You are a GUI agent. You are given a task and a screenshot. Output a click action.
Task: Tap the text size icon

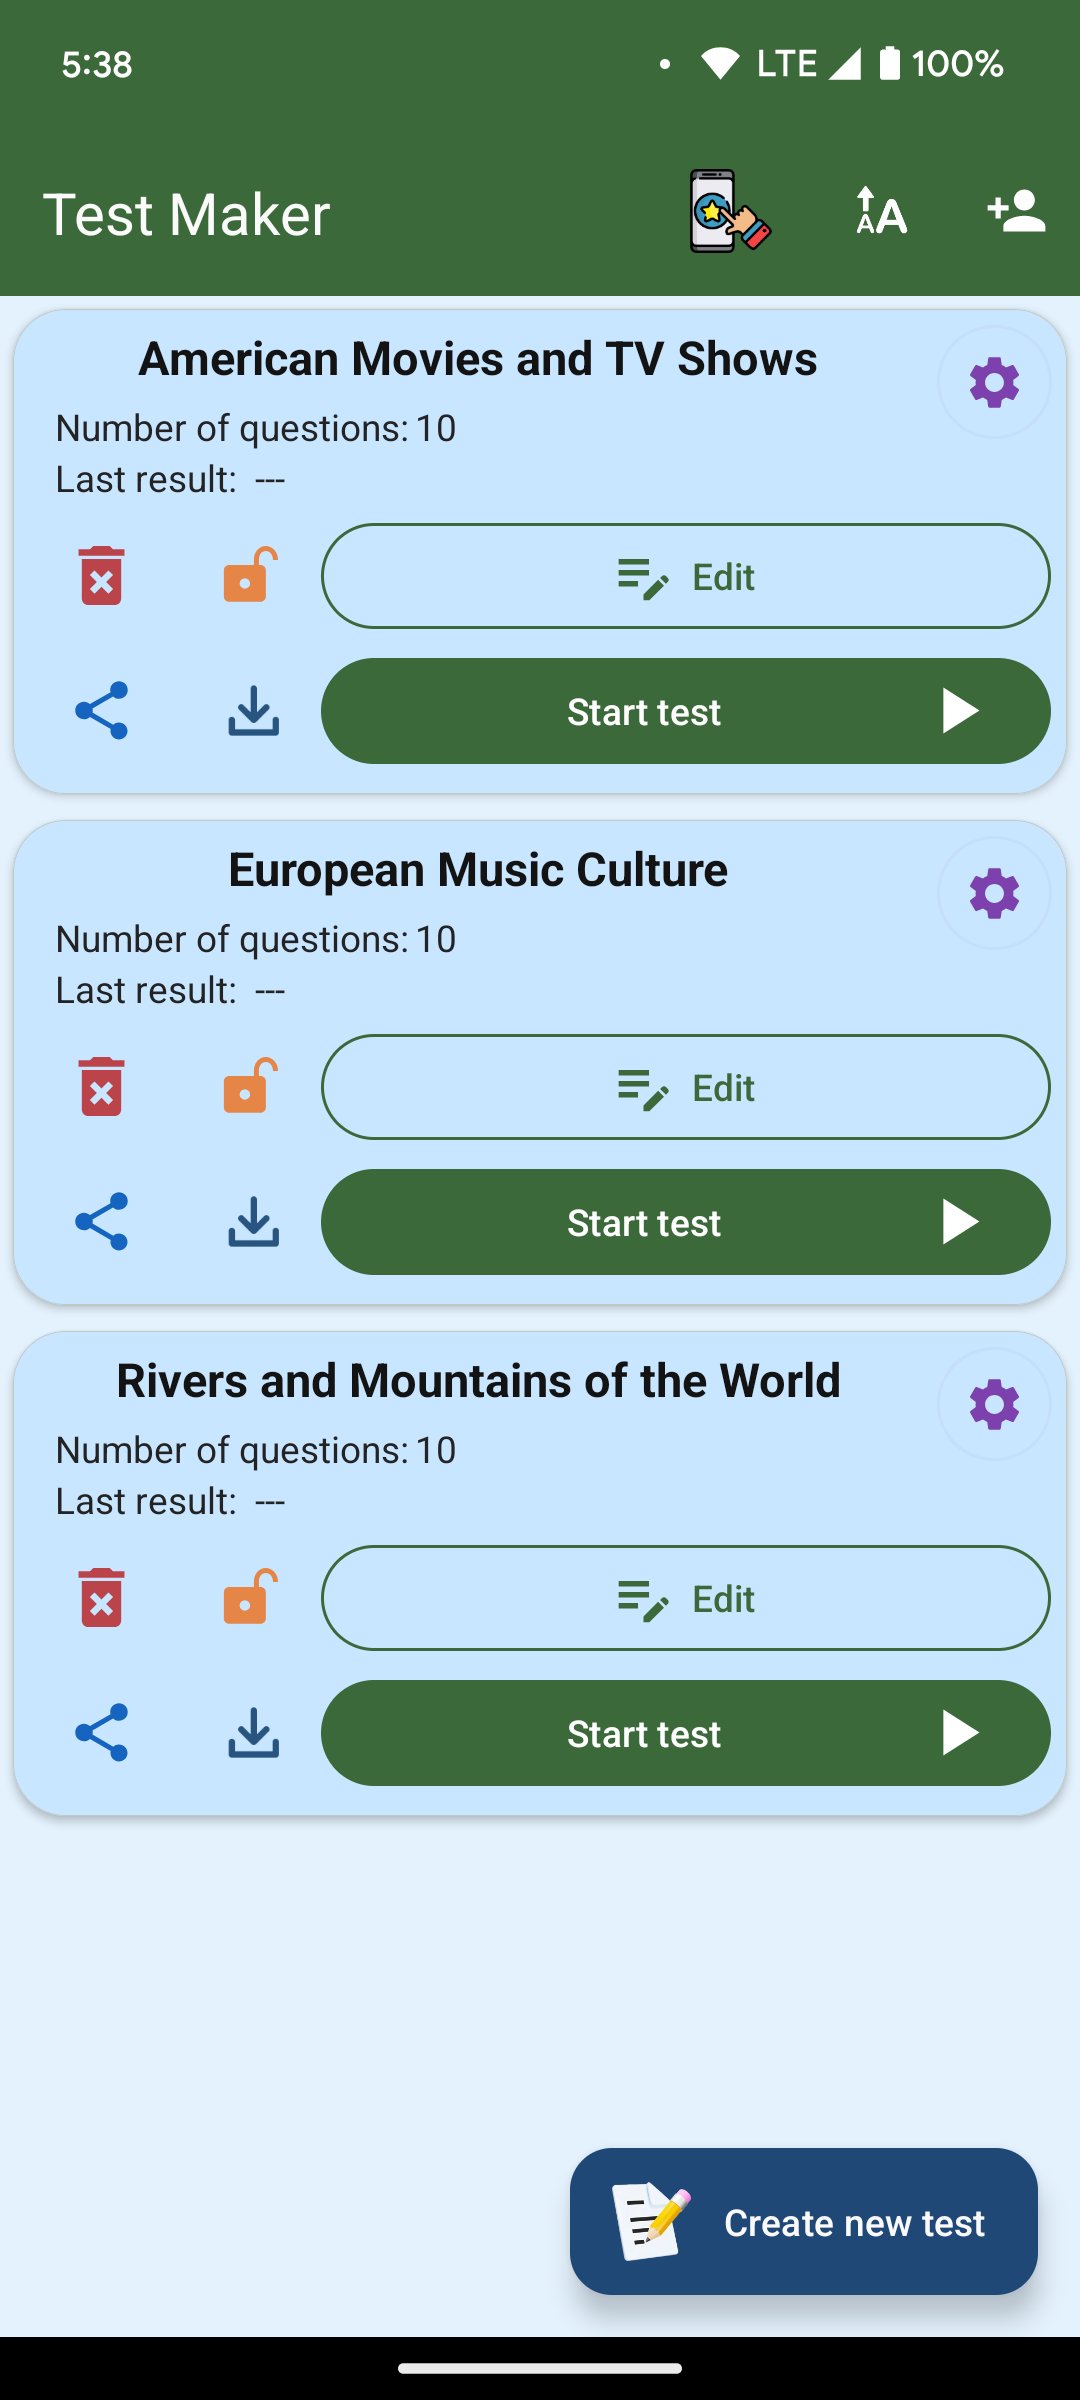coord(881,212)
